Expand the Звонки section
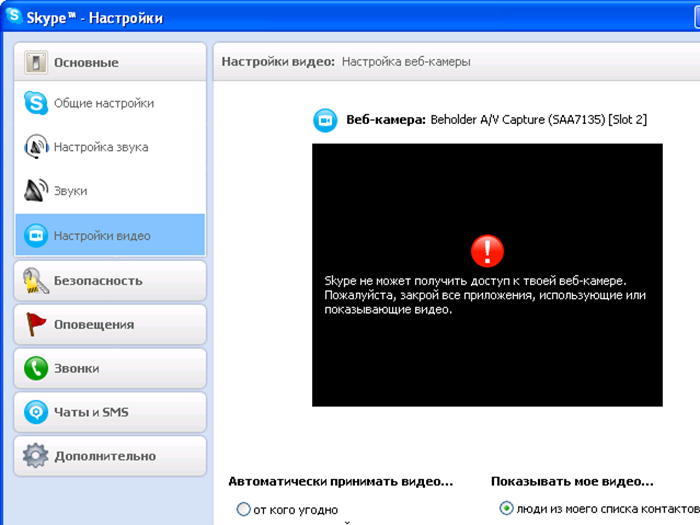The image size is (700, 525). [x=110, y=368]
